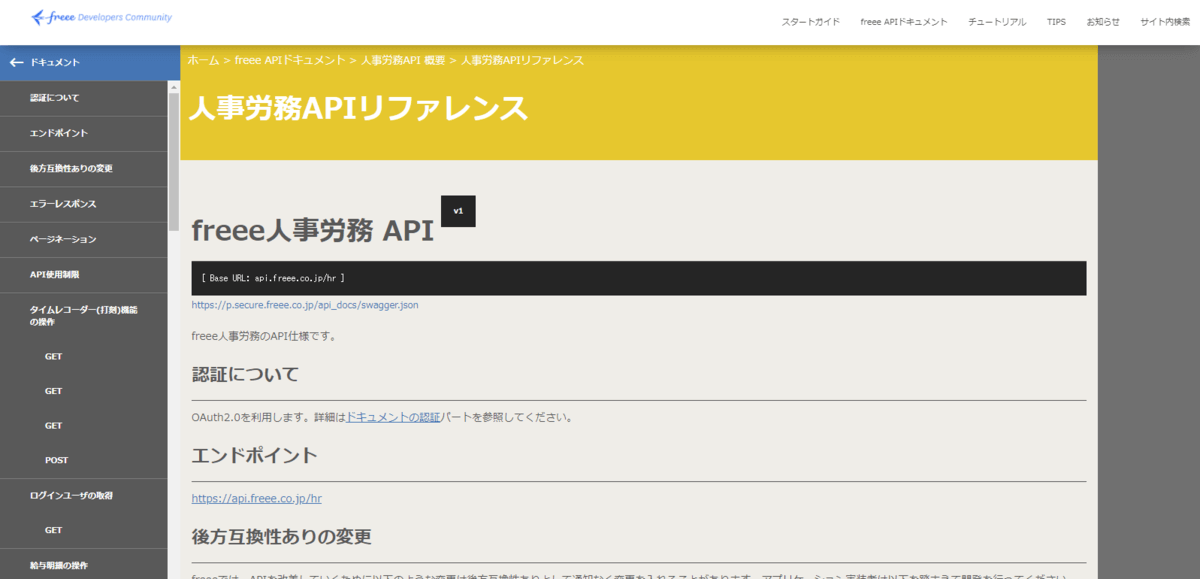Open the https://api.freee.co.jp/hr link
This screenshot has height=579, width=1200.
pos(256,498)
